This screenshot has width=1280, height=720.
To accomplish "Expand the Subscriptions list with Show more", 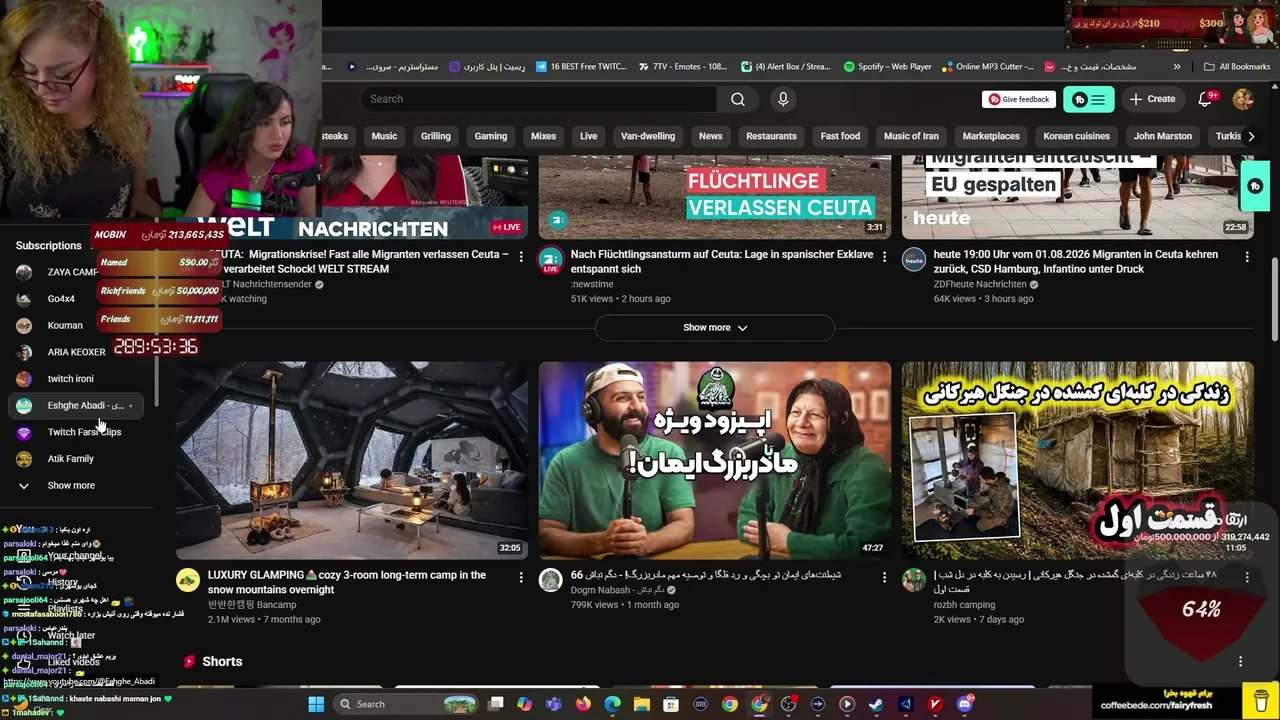I will [71, 485].
